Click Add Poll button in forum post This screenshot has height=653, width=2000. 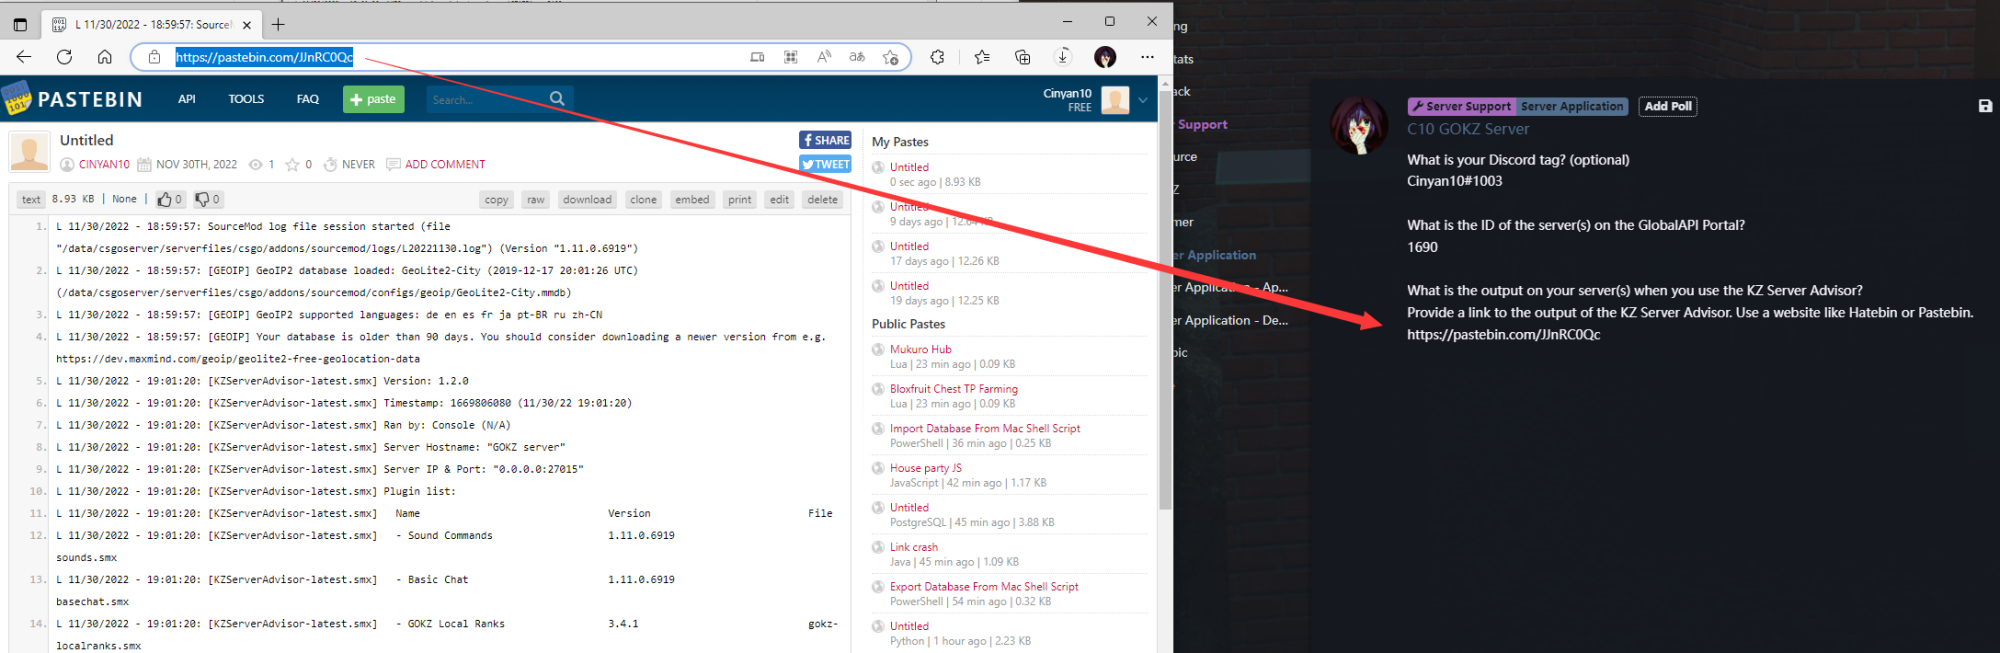[x=1668, y=106]
